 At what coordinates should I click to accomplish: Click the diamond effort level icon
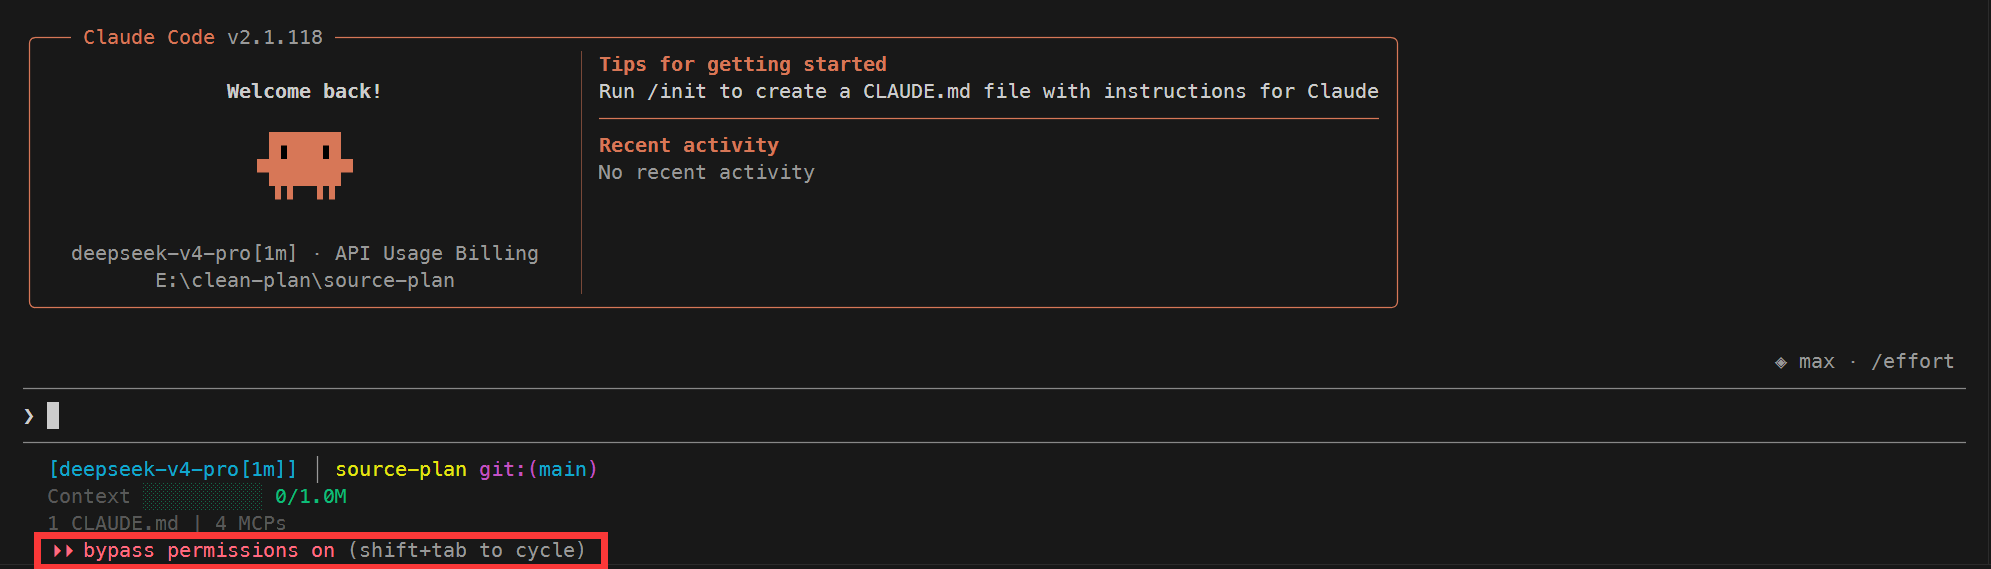pos(1781,362)
